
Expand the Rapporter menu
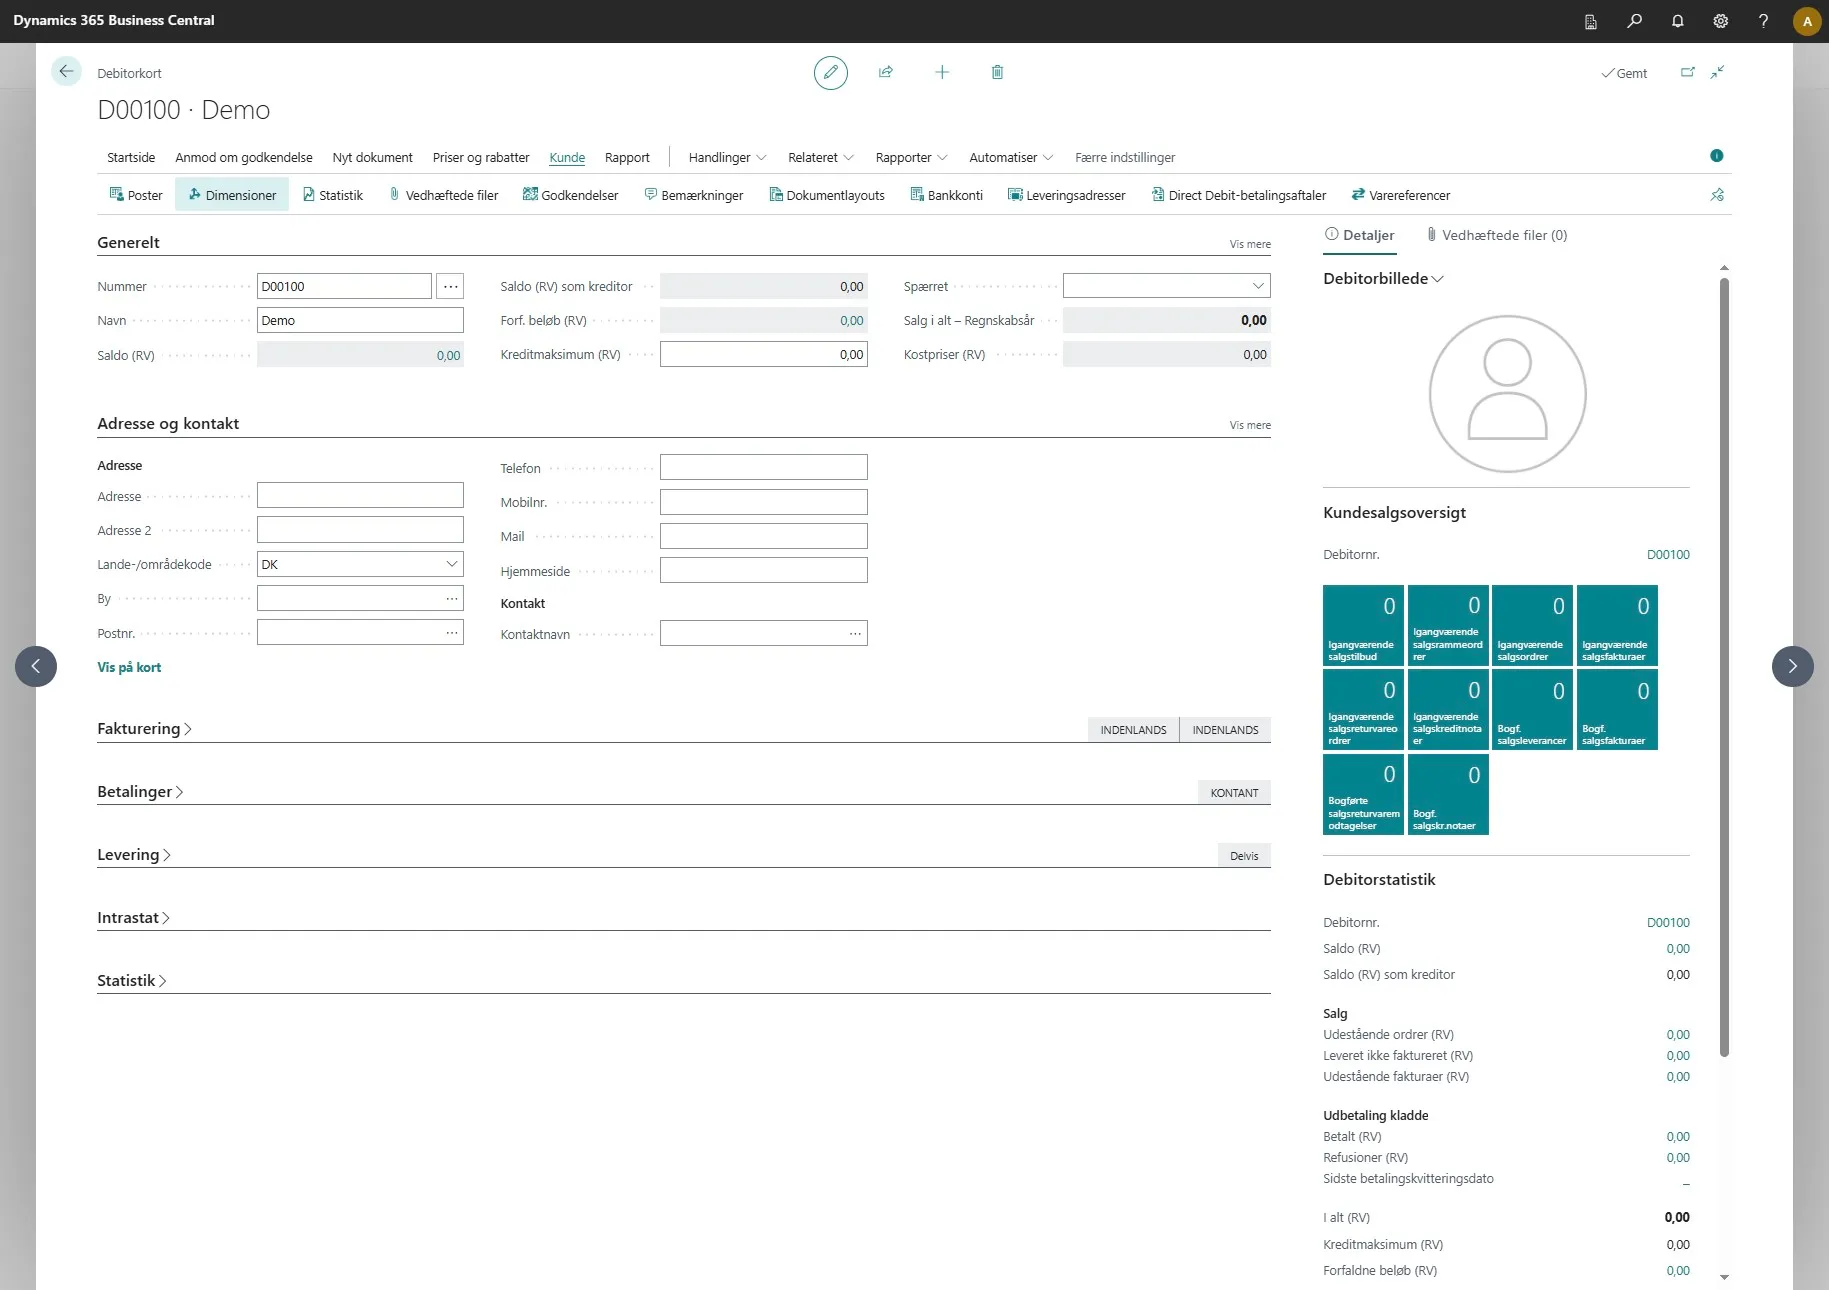click(x=911, y=157)
